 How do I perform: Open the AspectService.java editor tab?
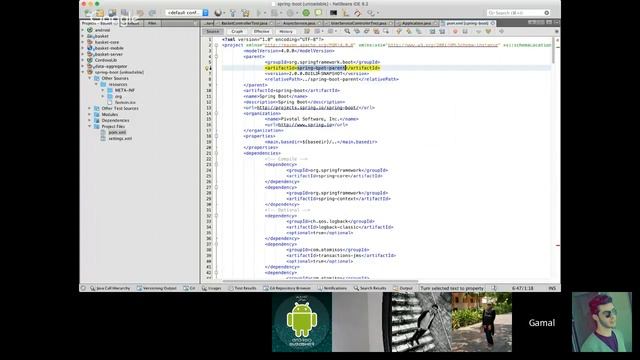[x=299, y=23]
